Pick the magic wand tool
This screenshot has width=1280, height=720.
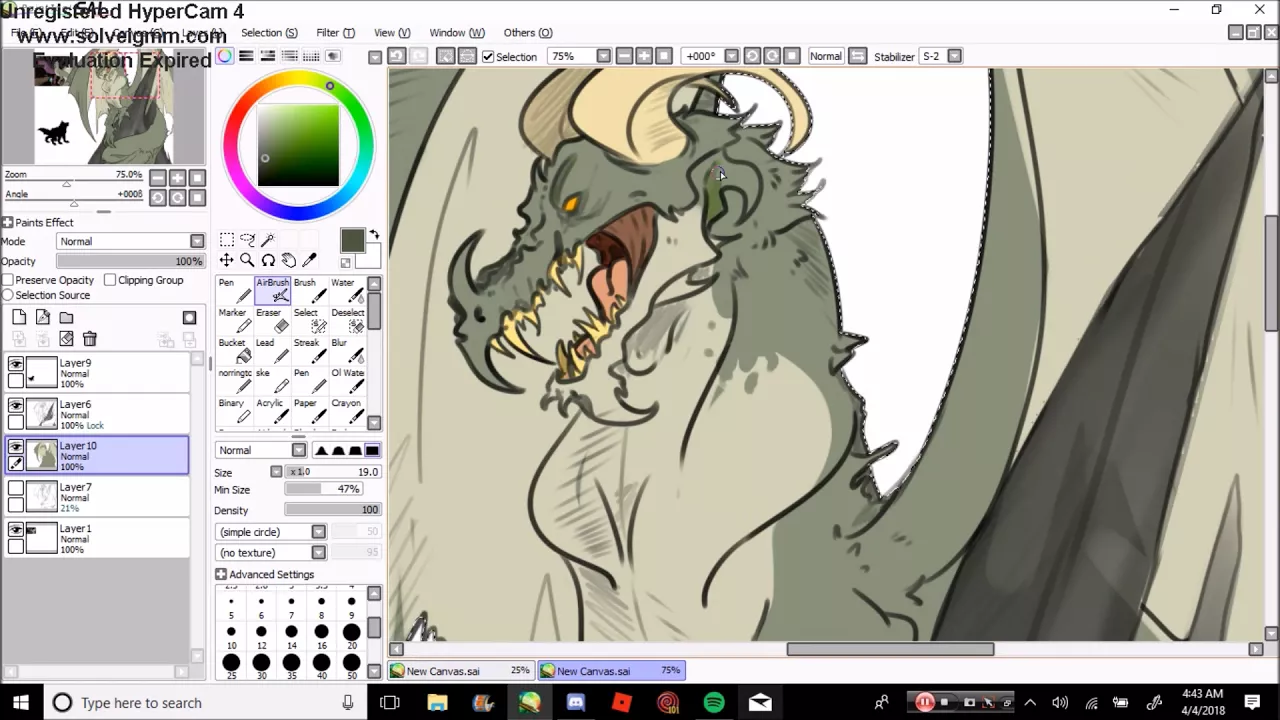pos(268,239)
